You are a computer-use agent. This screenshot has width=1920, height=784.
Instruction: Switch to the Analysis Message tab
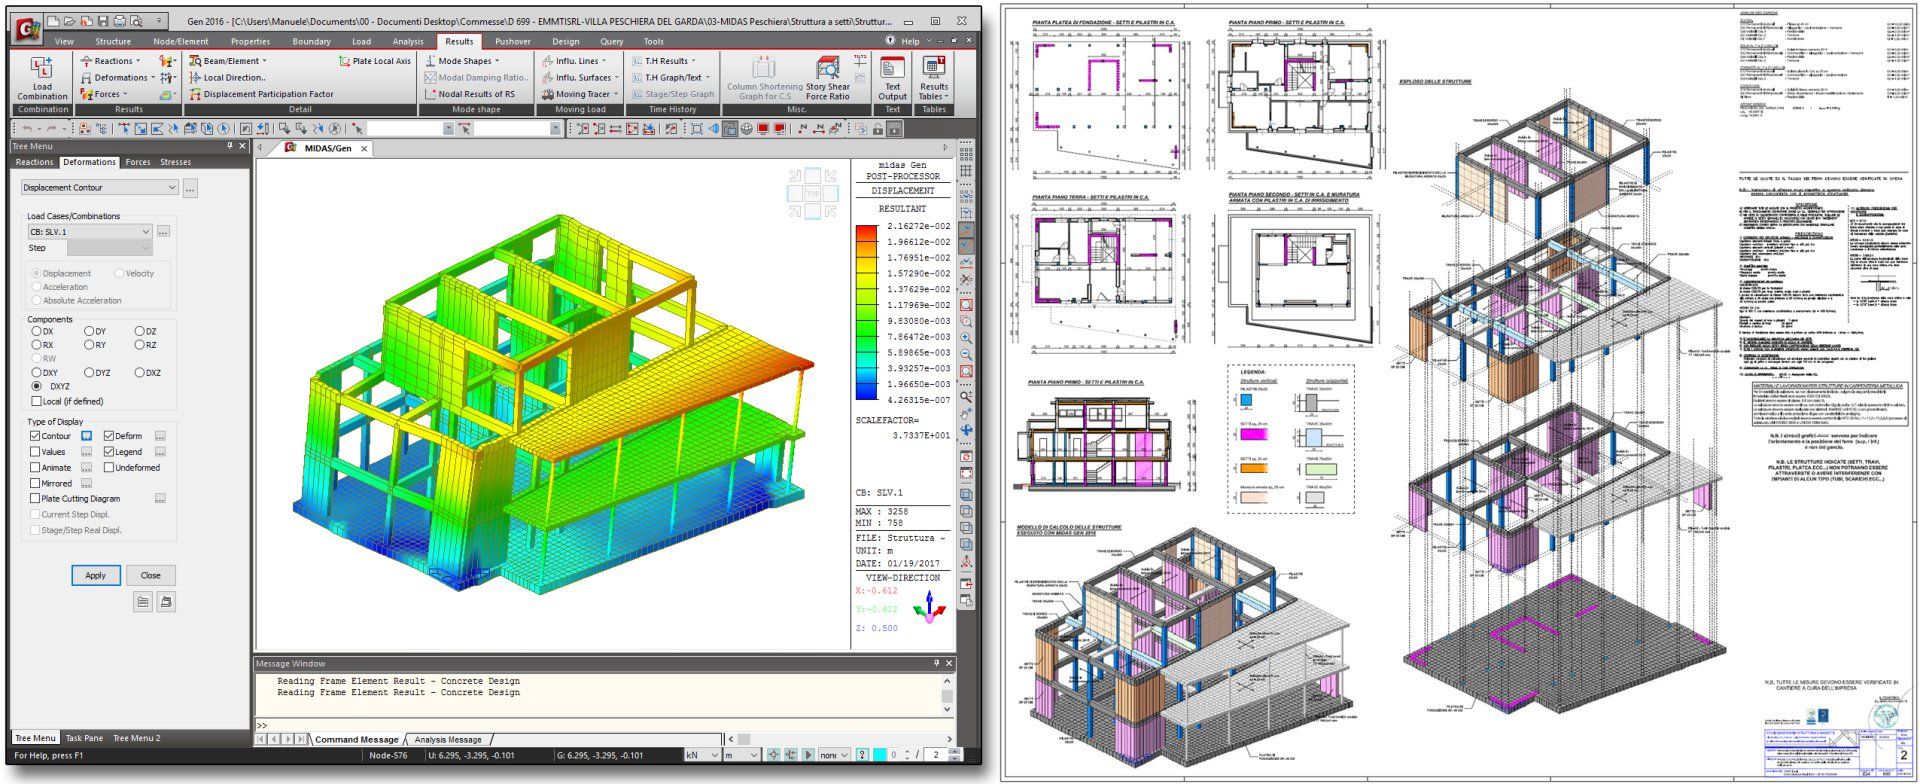click(x=448, y=740)
